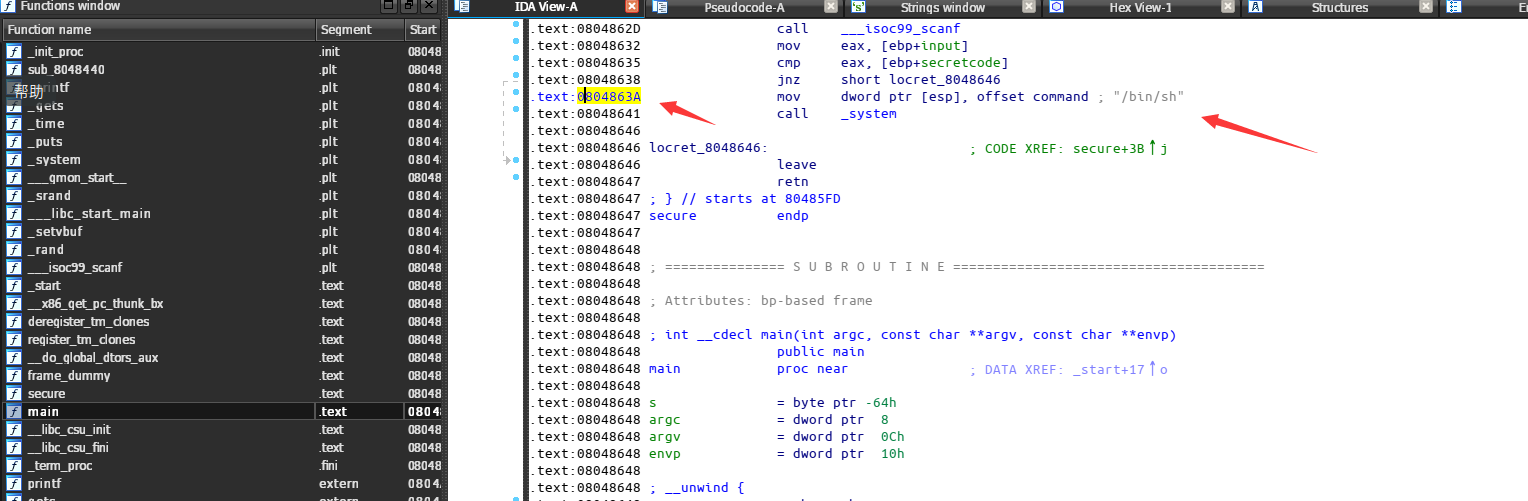Select the __do_global_dtors_aux function name
This screenshot has height=501, width=1528.
click(x=93, y=358)
